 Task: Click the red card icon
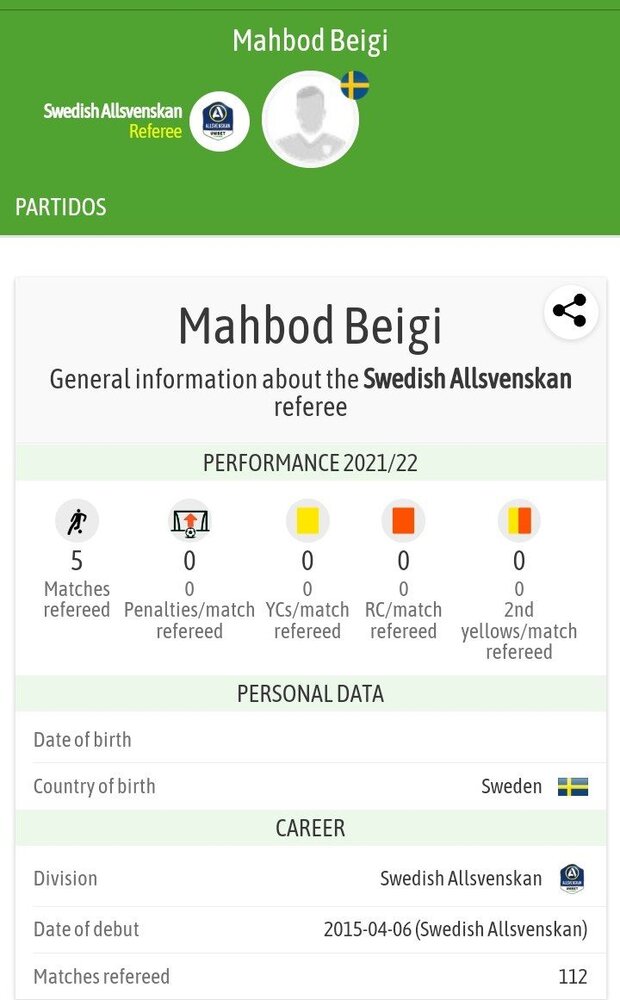403,521
